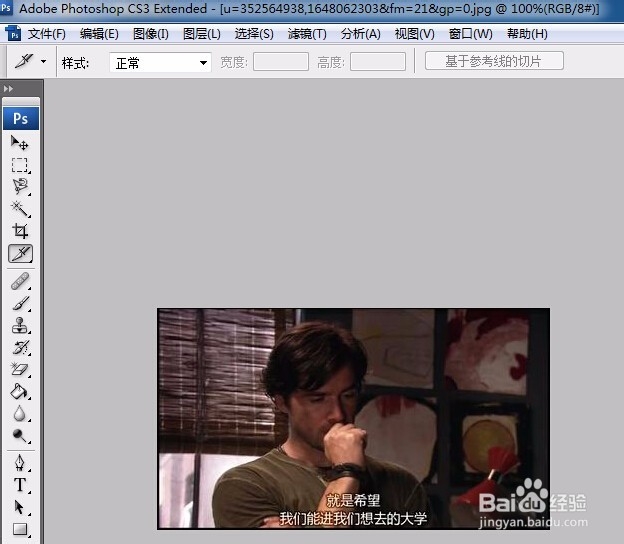
Task: Click the 基于参考线的切片 button
Action: click(x=494, y=61)
